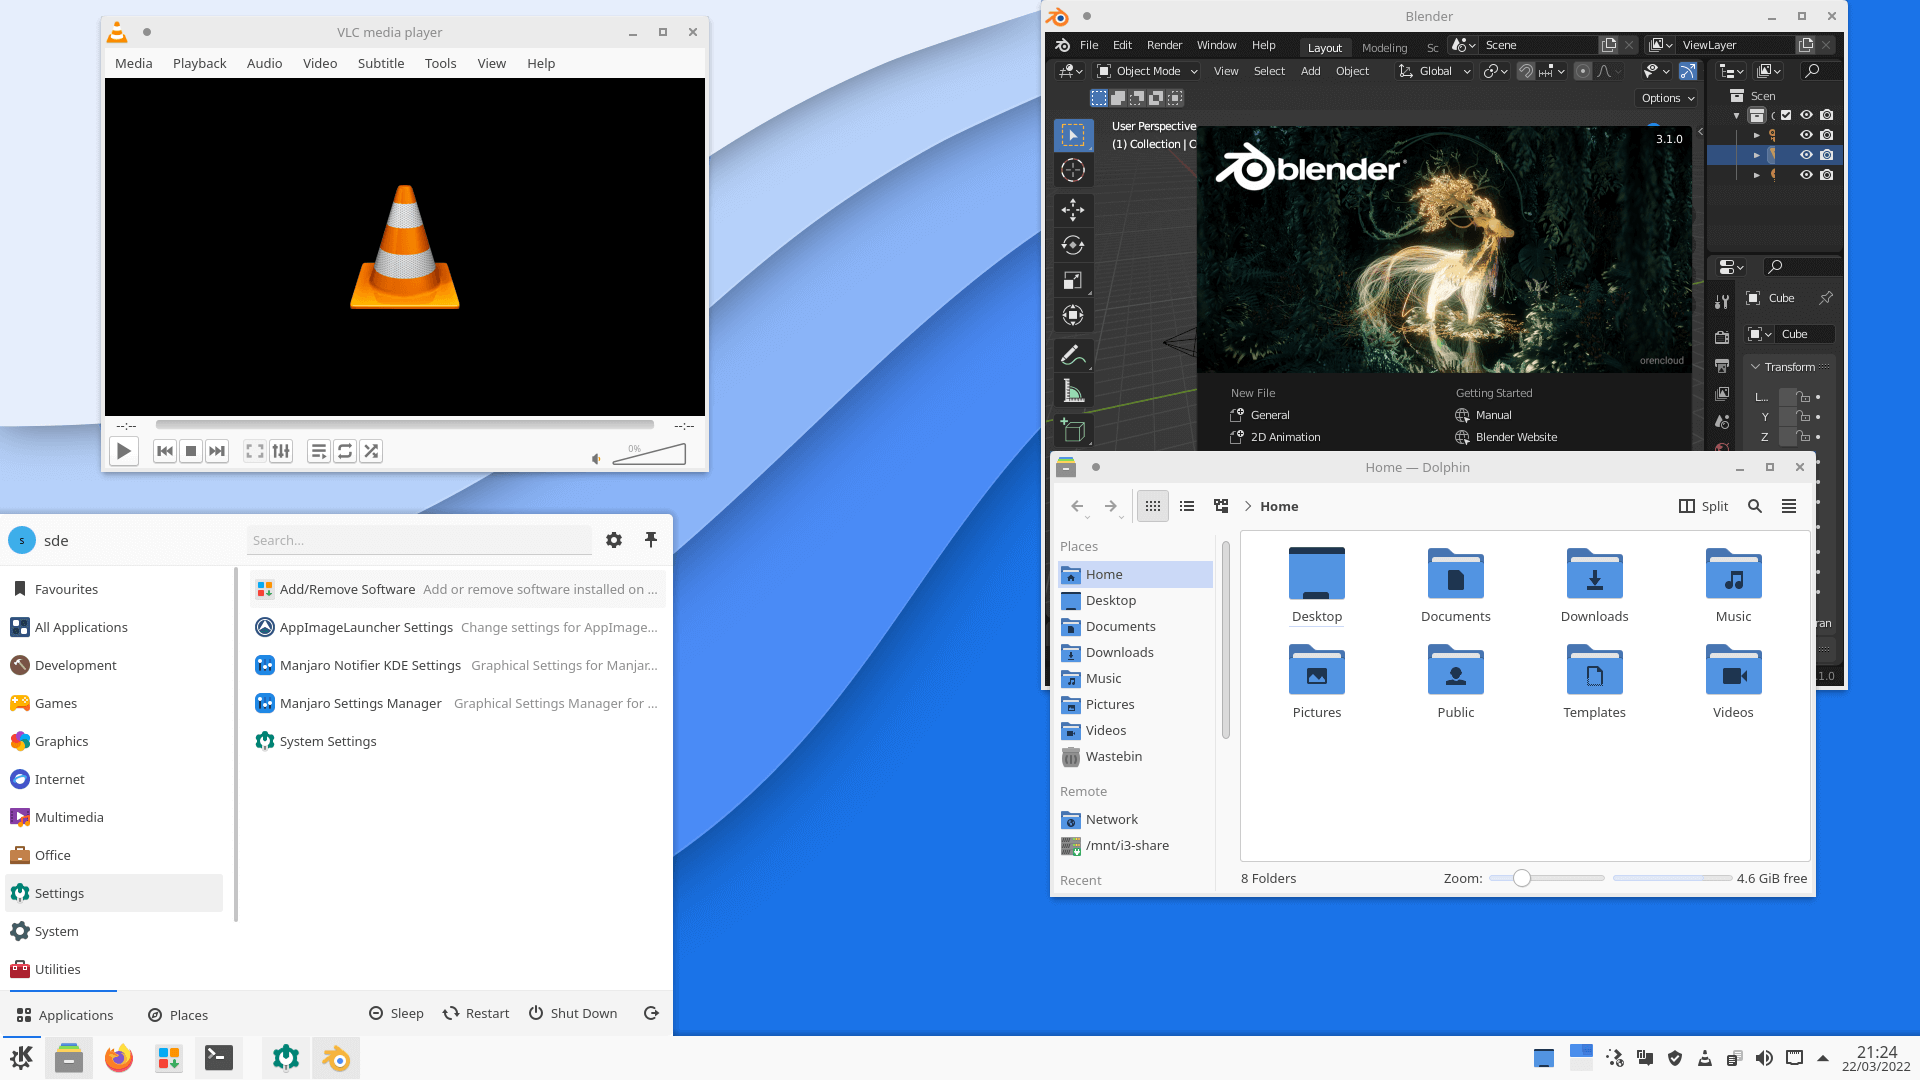Select the Blender Scale tool

(x=1073, y=280)
